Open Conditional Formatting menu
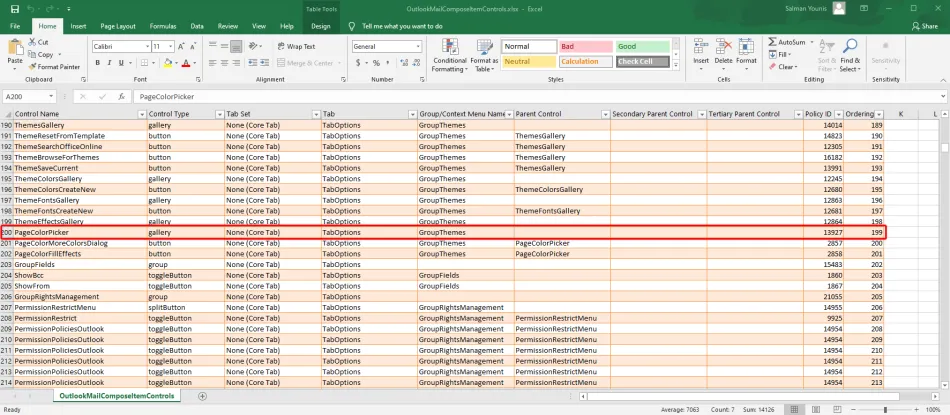This screenshot has width=950, height=415. [x=449, y=56]
